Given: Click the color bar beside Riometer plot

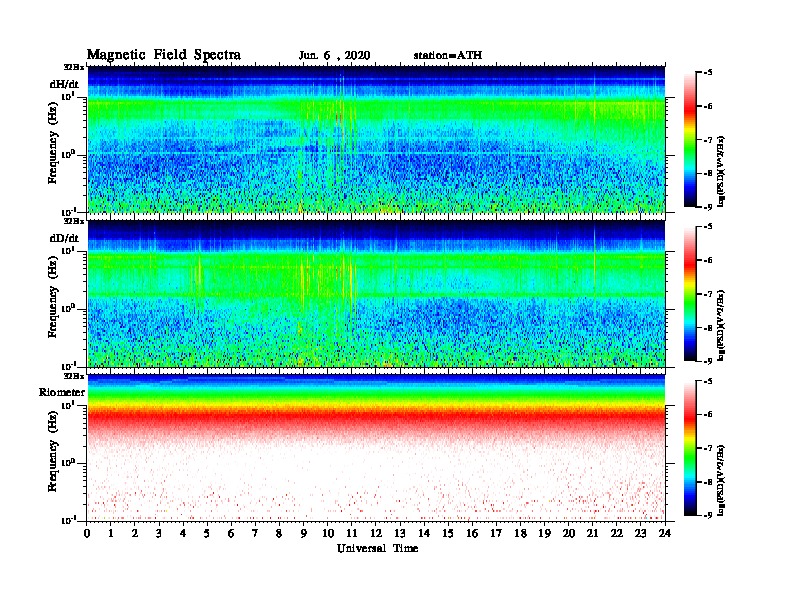Looking at the screenshot, I should (690, 448).
